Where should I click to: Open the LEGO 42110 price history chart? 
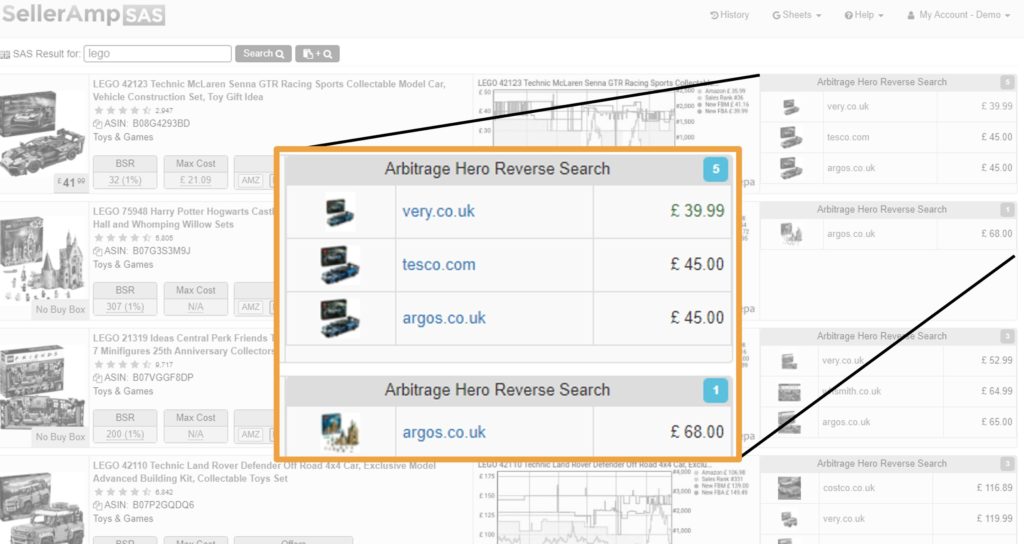pos(584,506)
